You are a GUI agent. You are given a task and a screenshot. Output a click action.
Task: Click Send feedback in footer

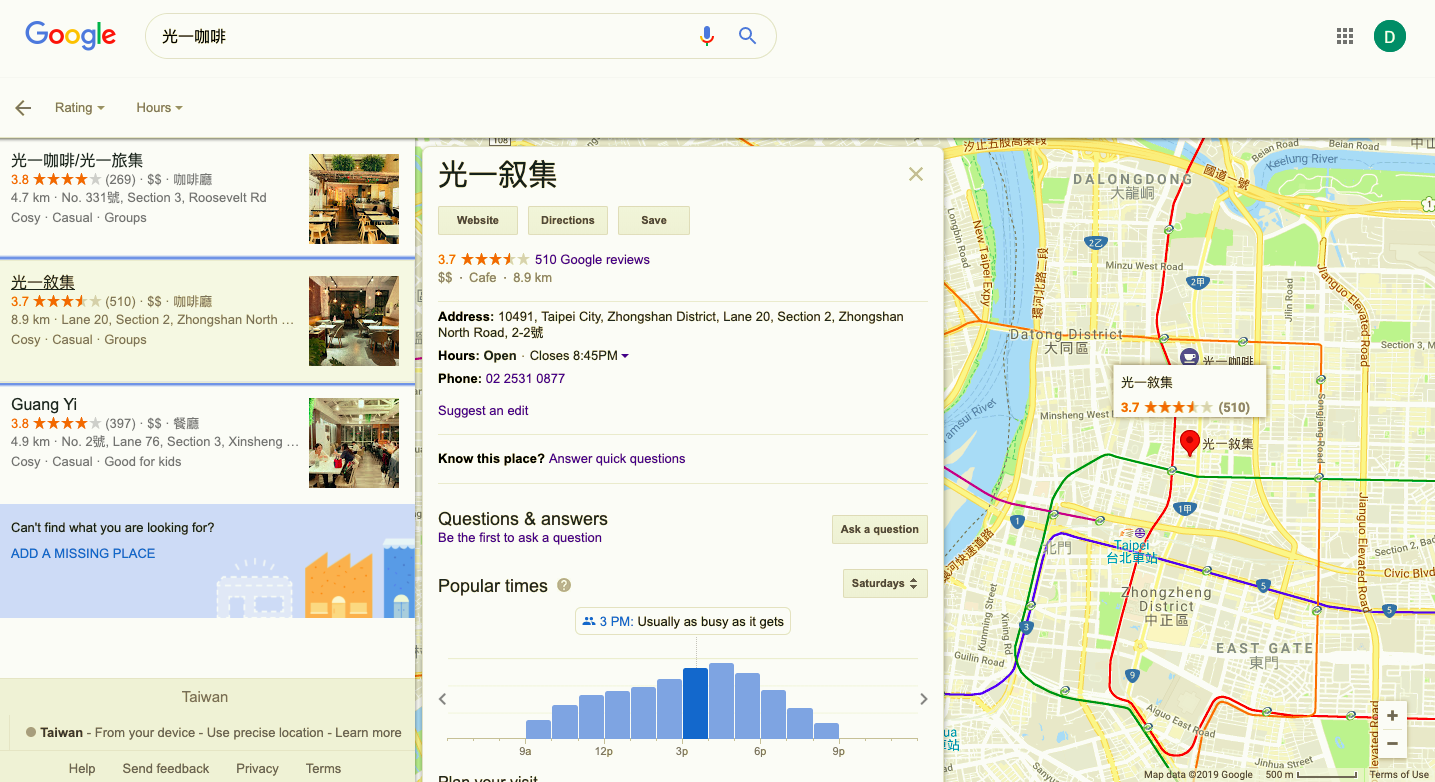click(166, 769)
